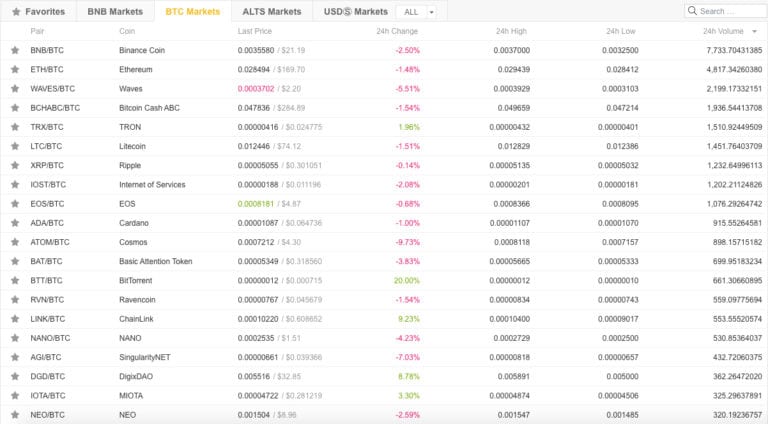Click MIOTA last price 0.00004722
Viewport: 768px width, 424px height.
(x=258, y=396)
